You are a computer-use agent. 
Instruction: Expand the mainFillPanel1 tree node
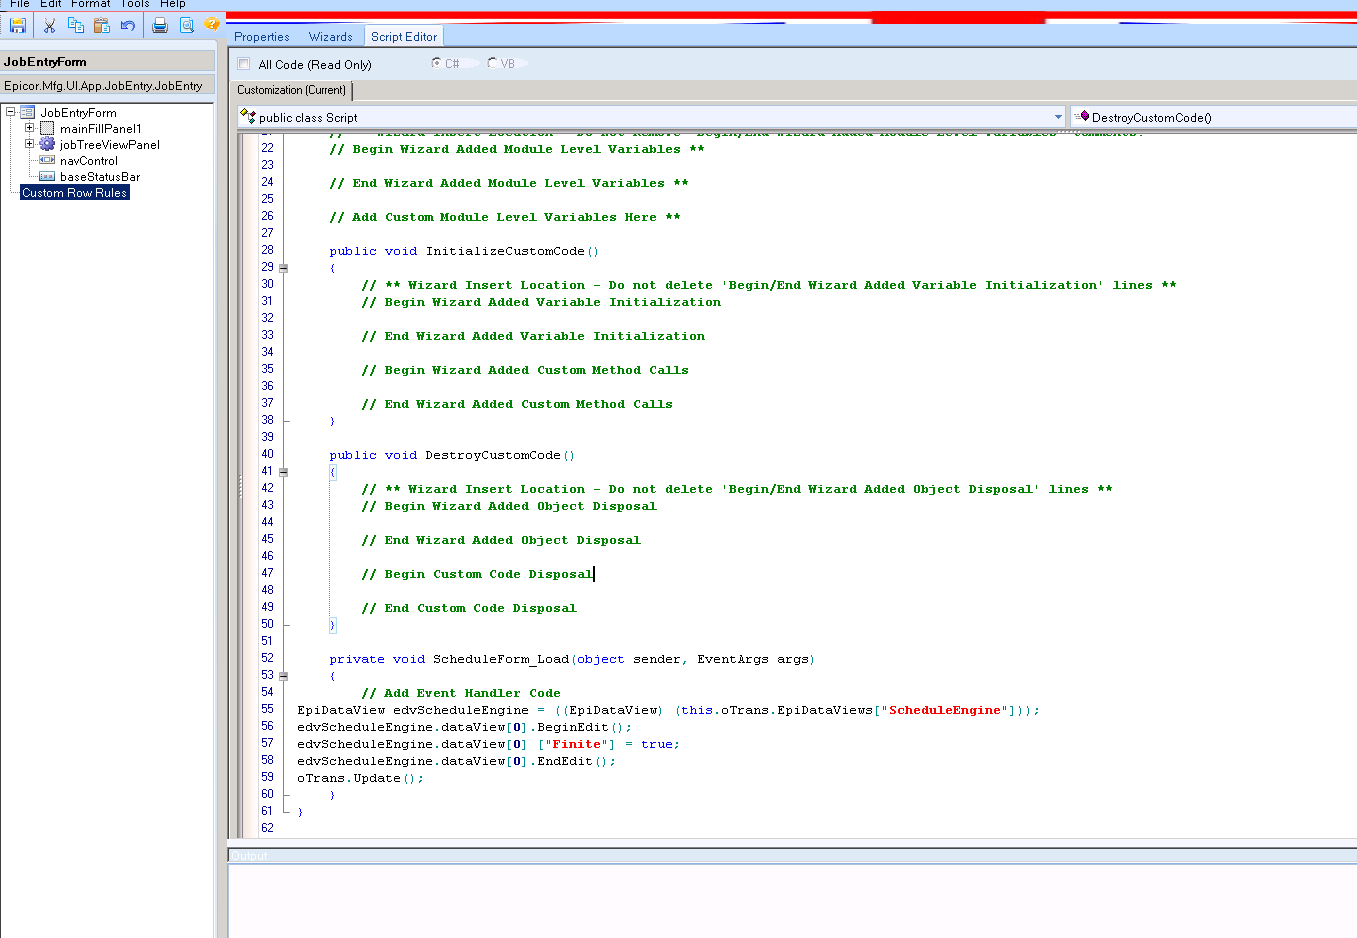tap(29, 128)
